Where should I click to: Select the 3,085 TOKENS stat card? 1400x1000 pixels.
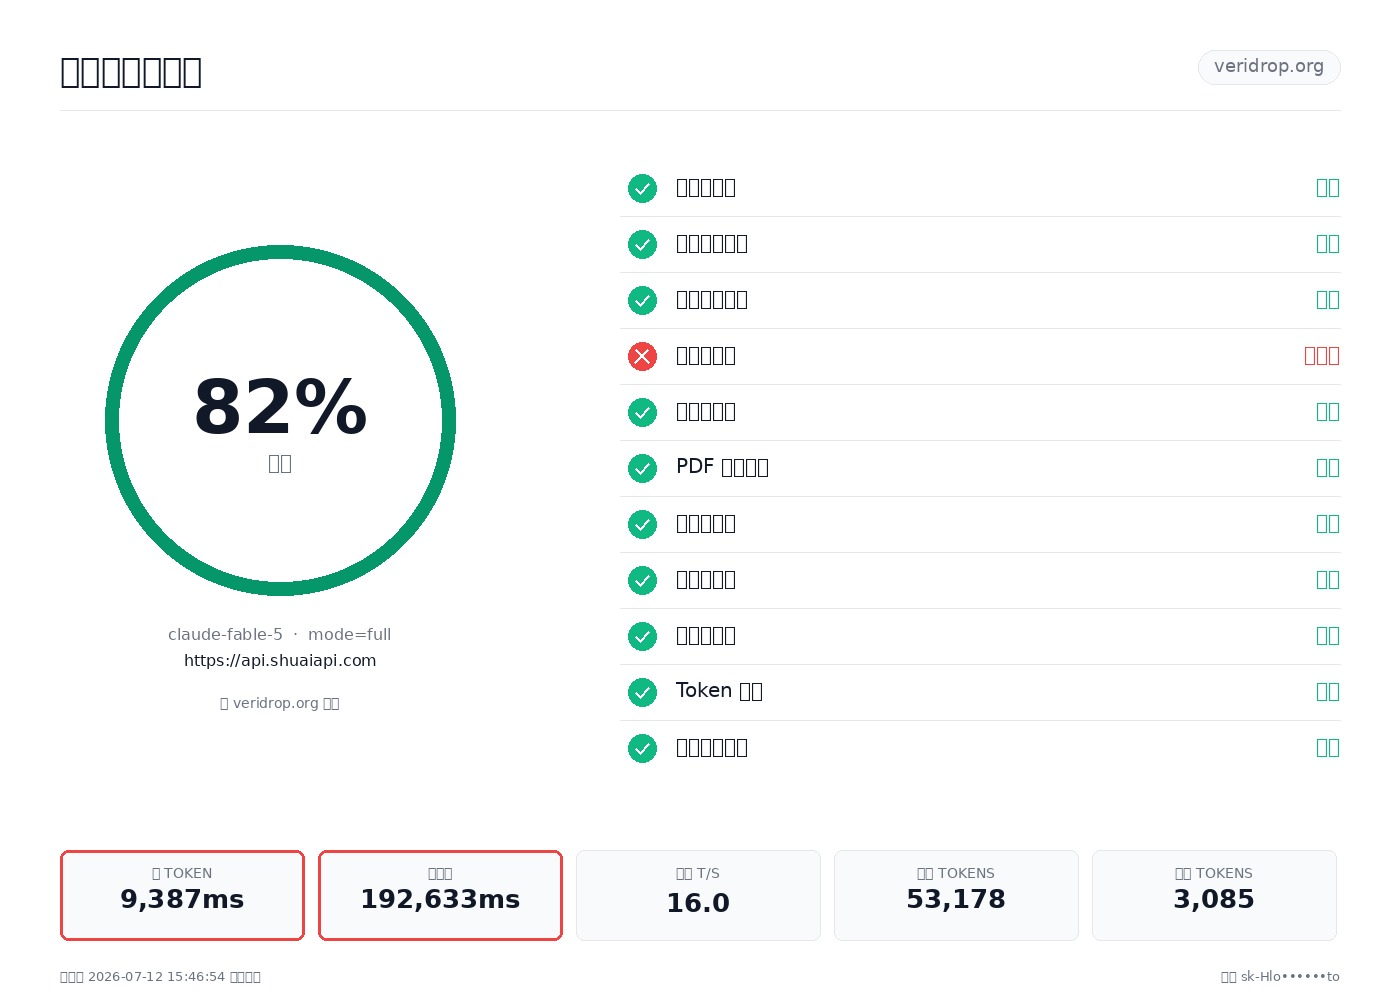pos(1214,895)
